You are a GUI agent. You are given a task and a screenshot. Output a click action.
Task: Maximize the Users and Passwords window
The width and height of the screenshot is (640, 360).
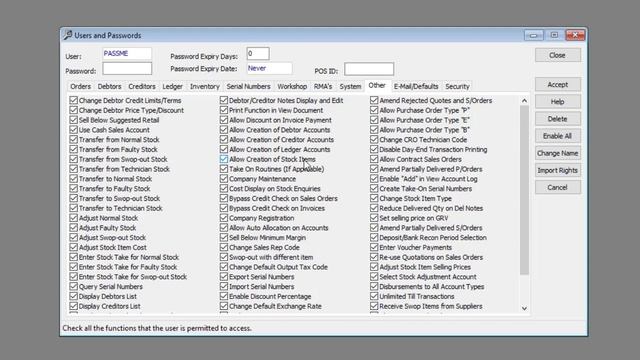click(x=554, y=36)
